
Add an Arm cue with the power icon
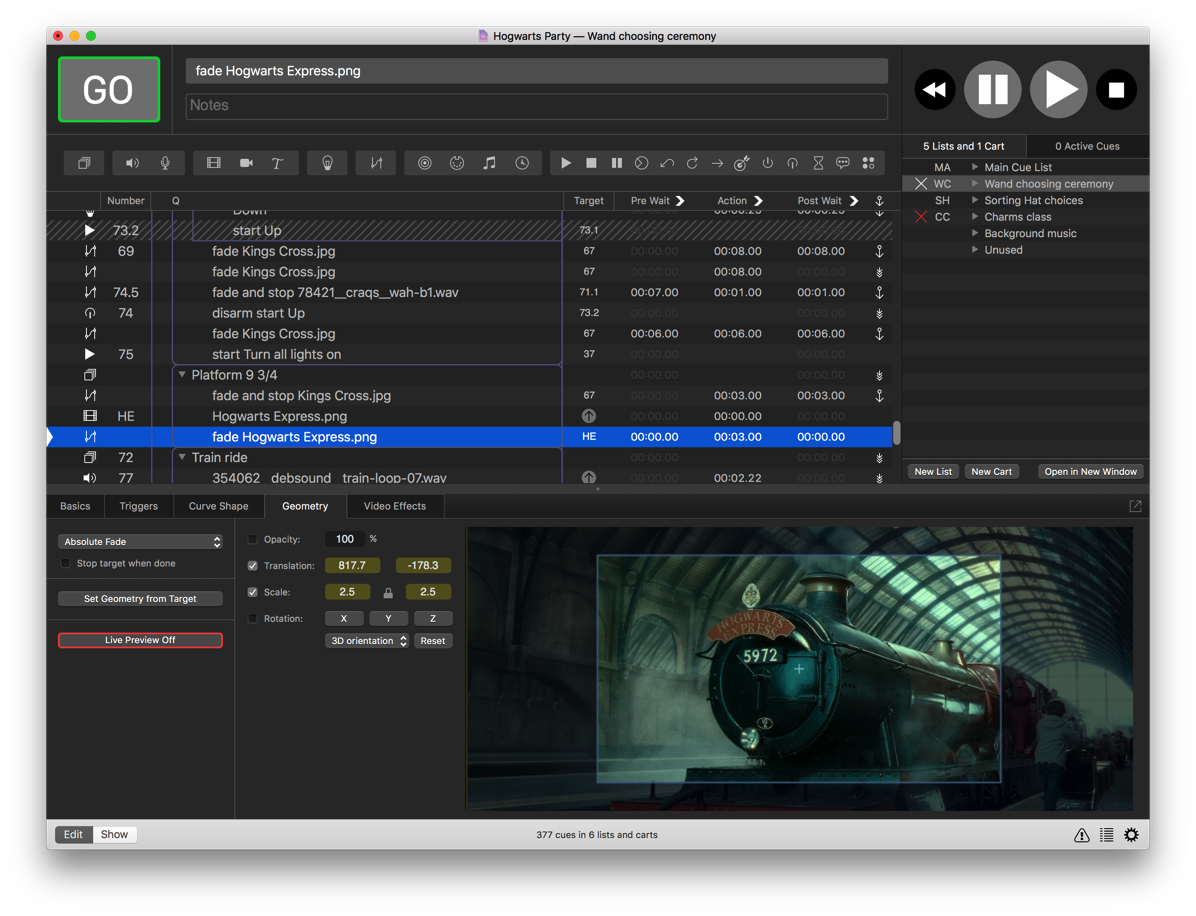click(x=767, y=163)
